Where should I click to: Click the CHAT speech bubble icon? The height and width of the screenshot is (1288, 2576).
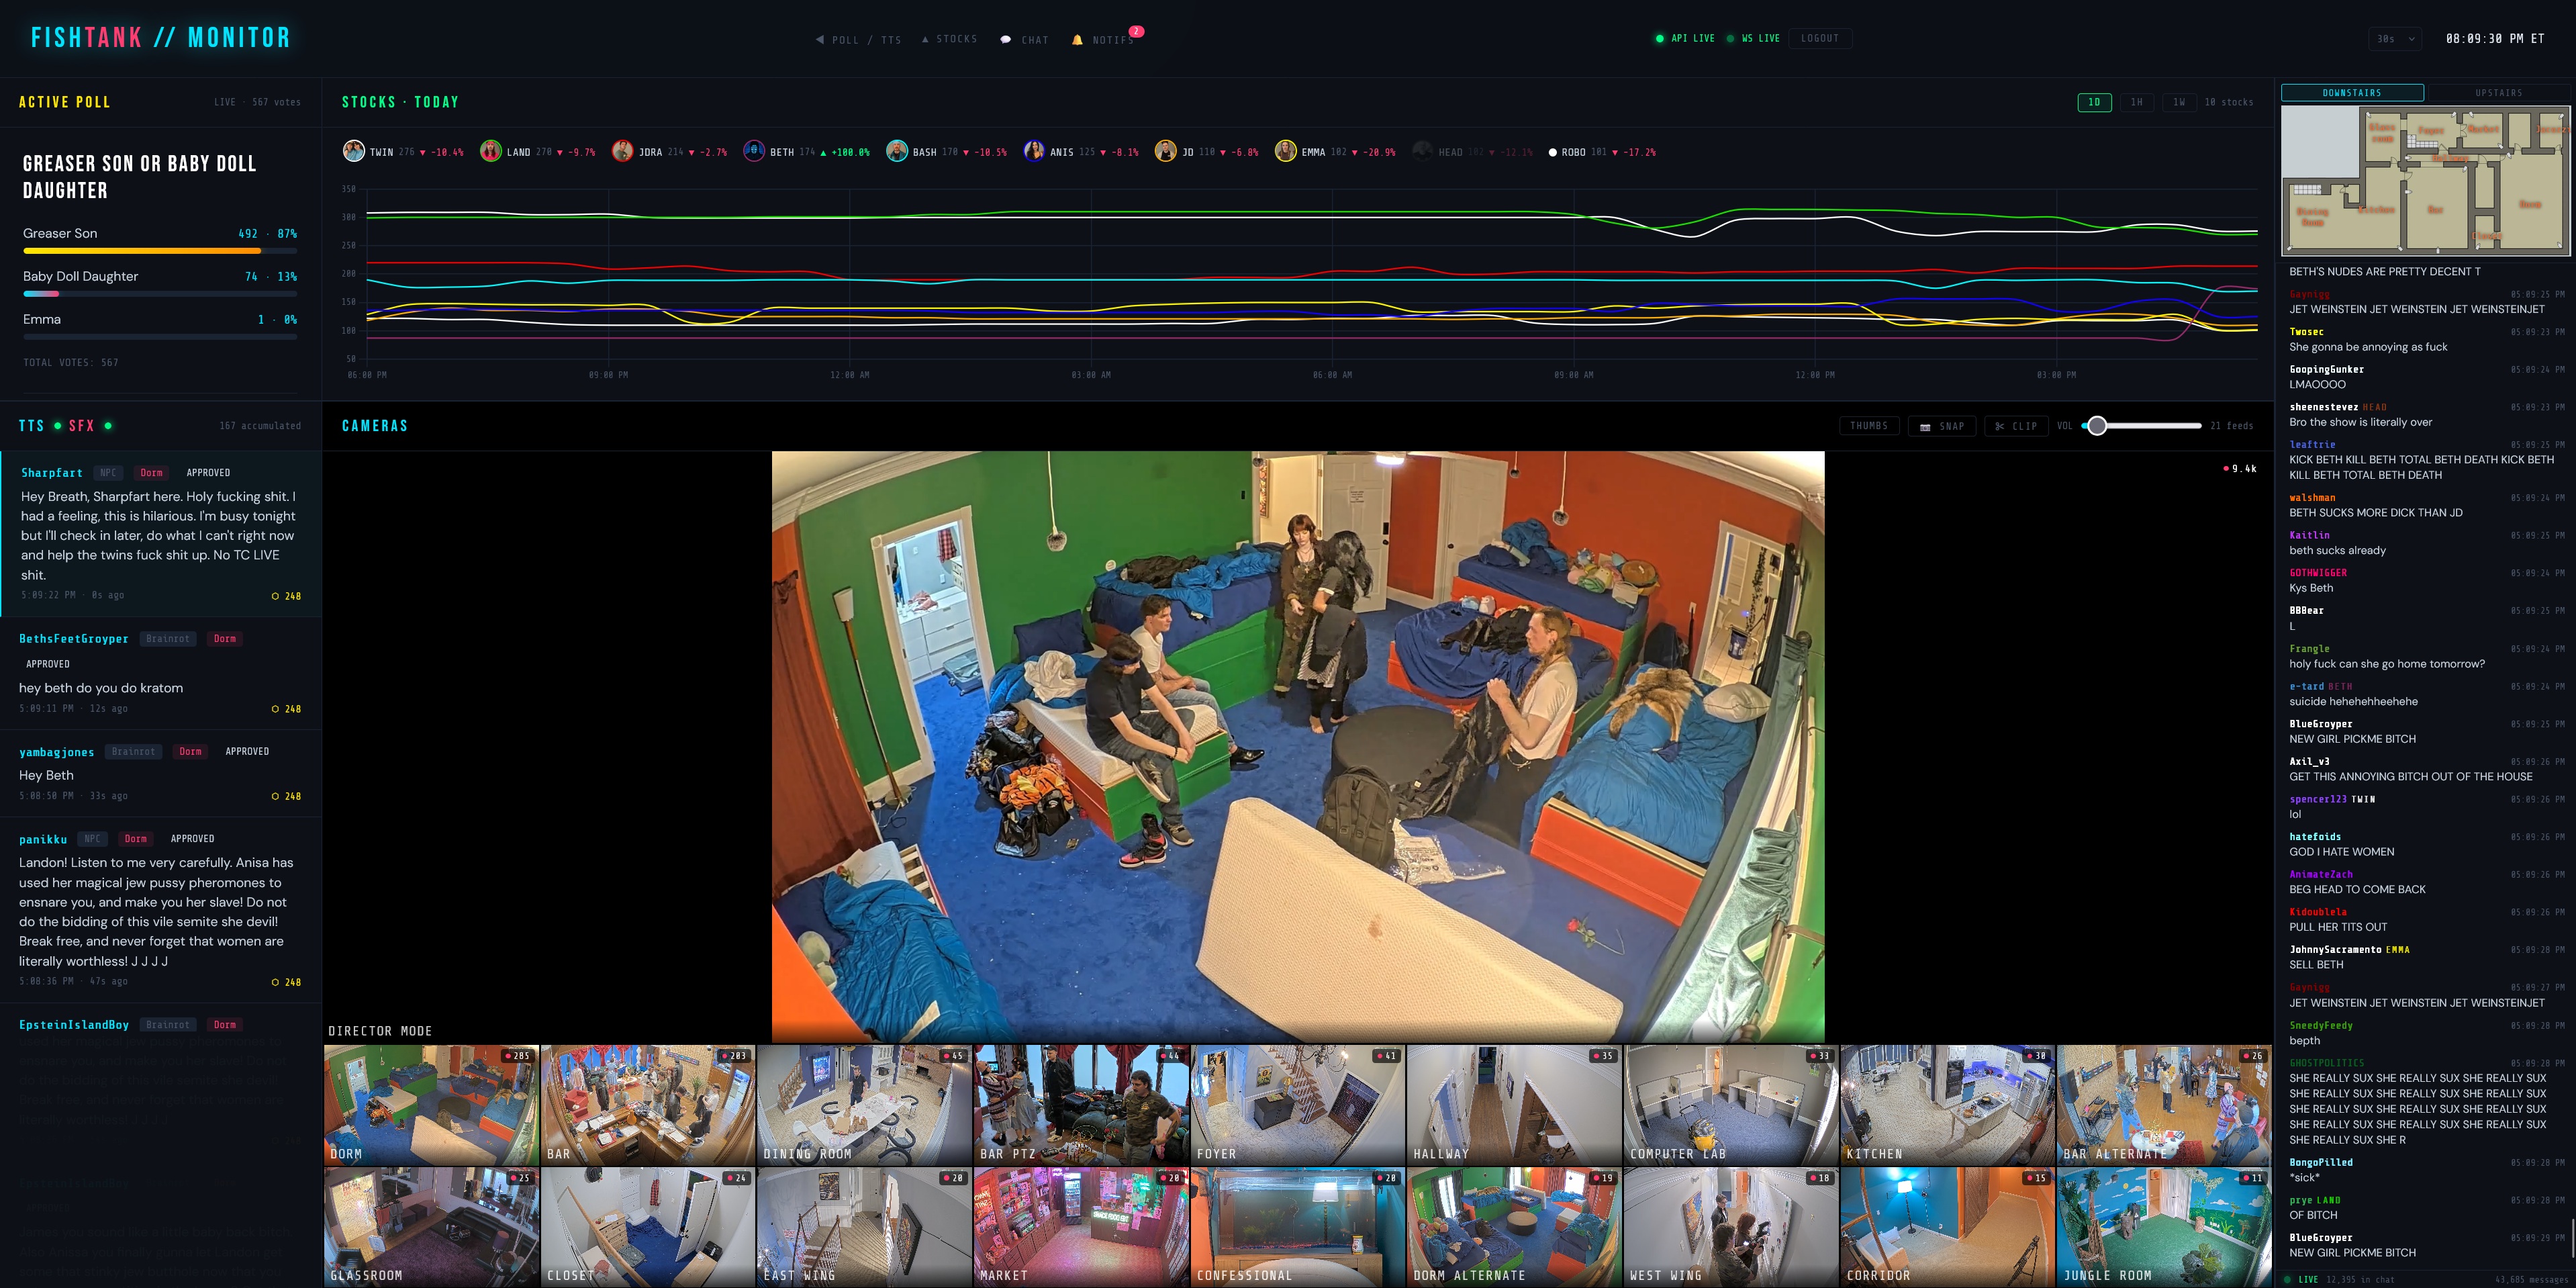coord(1005,40)
